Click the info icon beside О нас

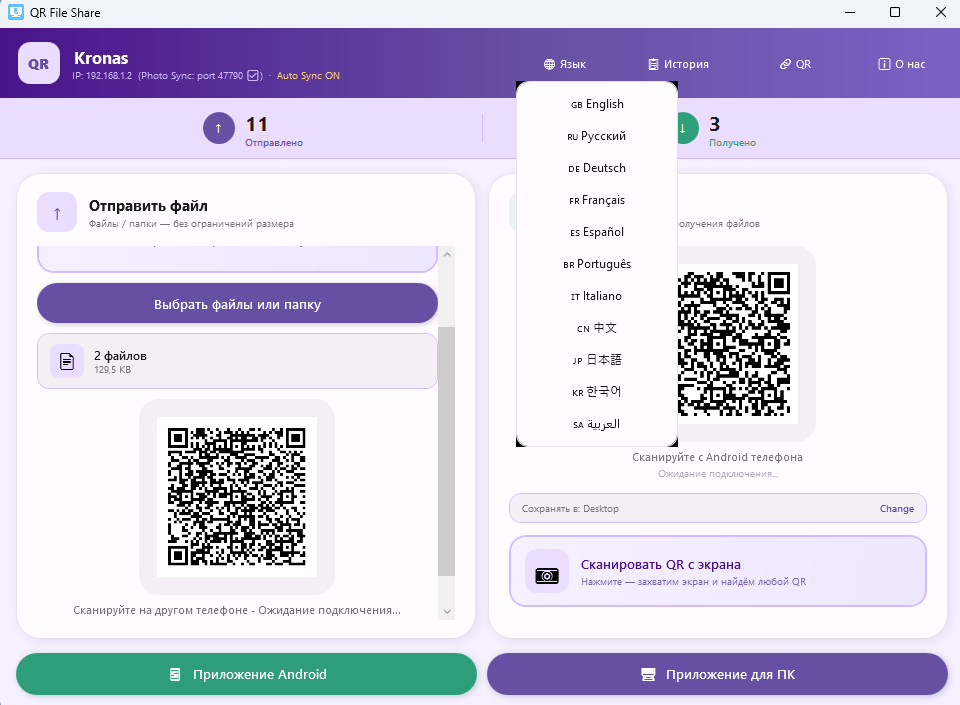pyautogui.click(x=884, y=64)
